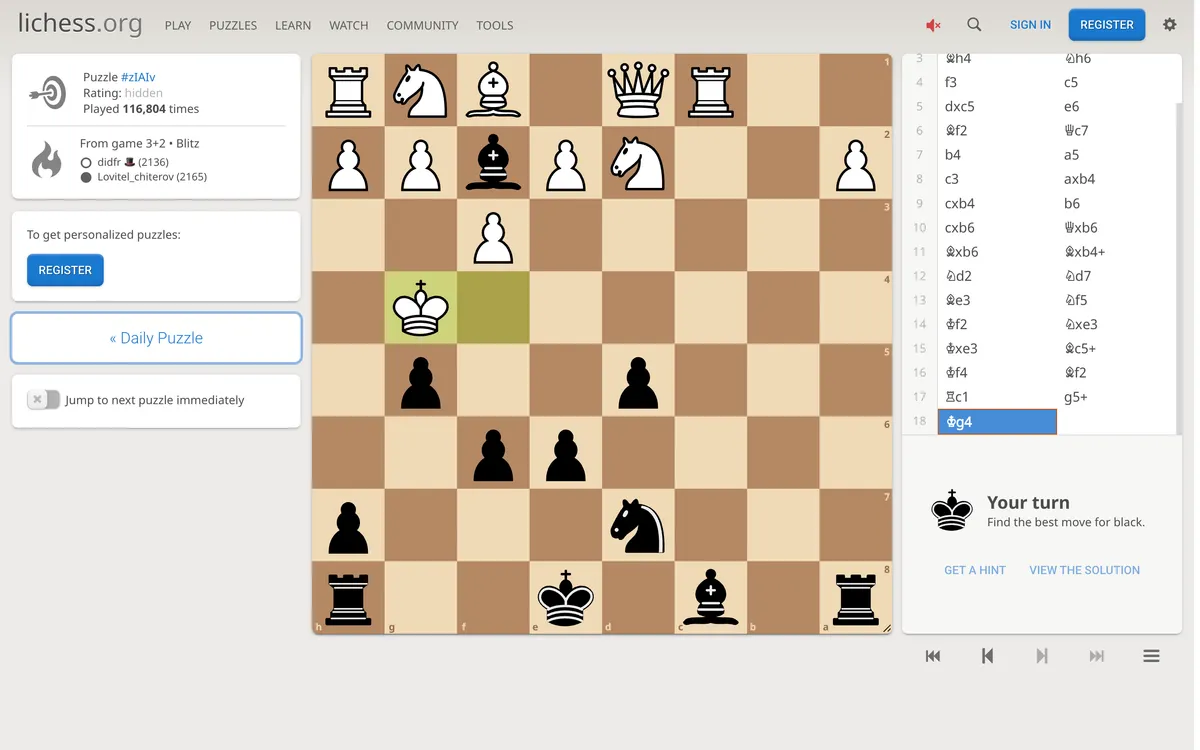Screen dimensions: 1200x750
Task: Go to move 7 b4 in list
Action: tap(997, 155)
